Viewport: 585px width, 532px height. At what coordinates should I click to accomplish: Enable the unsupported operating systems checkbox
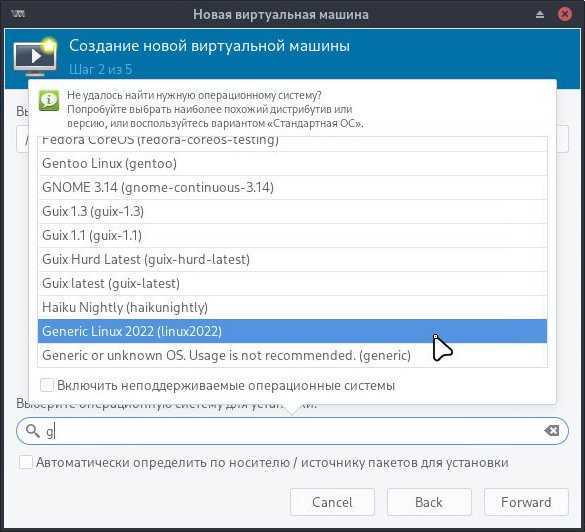pyautogui.click(x=47, y=385)
